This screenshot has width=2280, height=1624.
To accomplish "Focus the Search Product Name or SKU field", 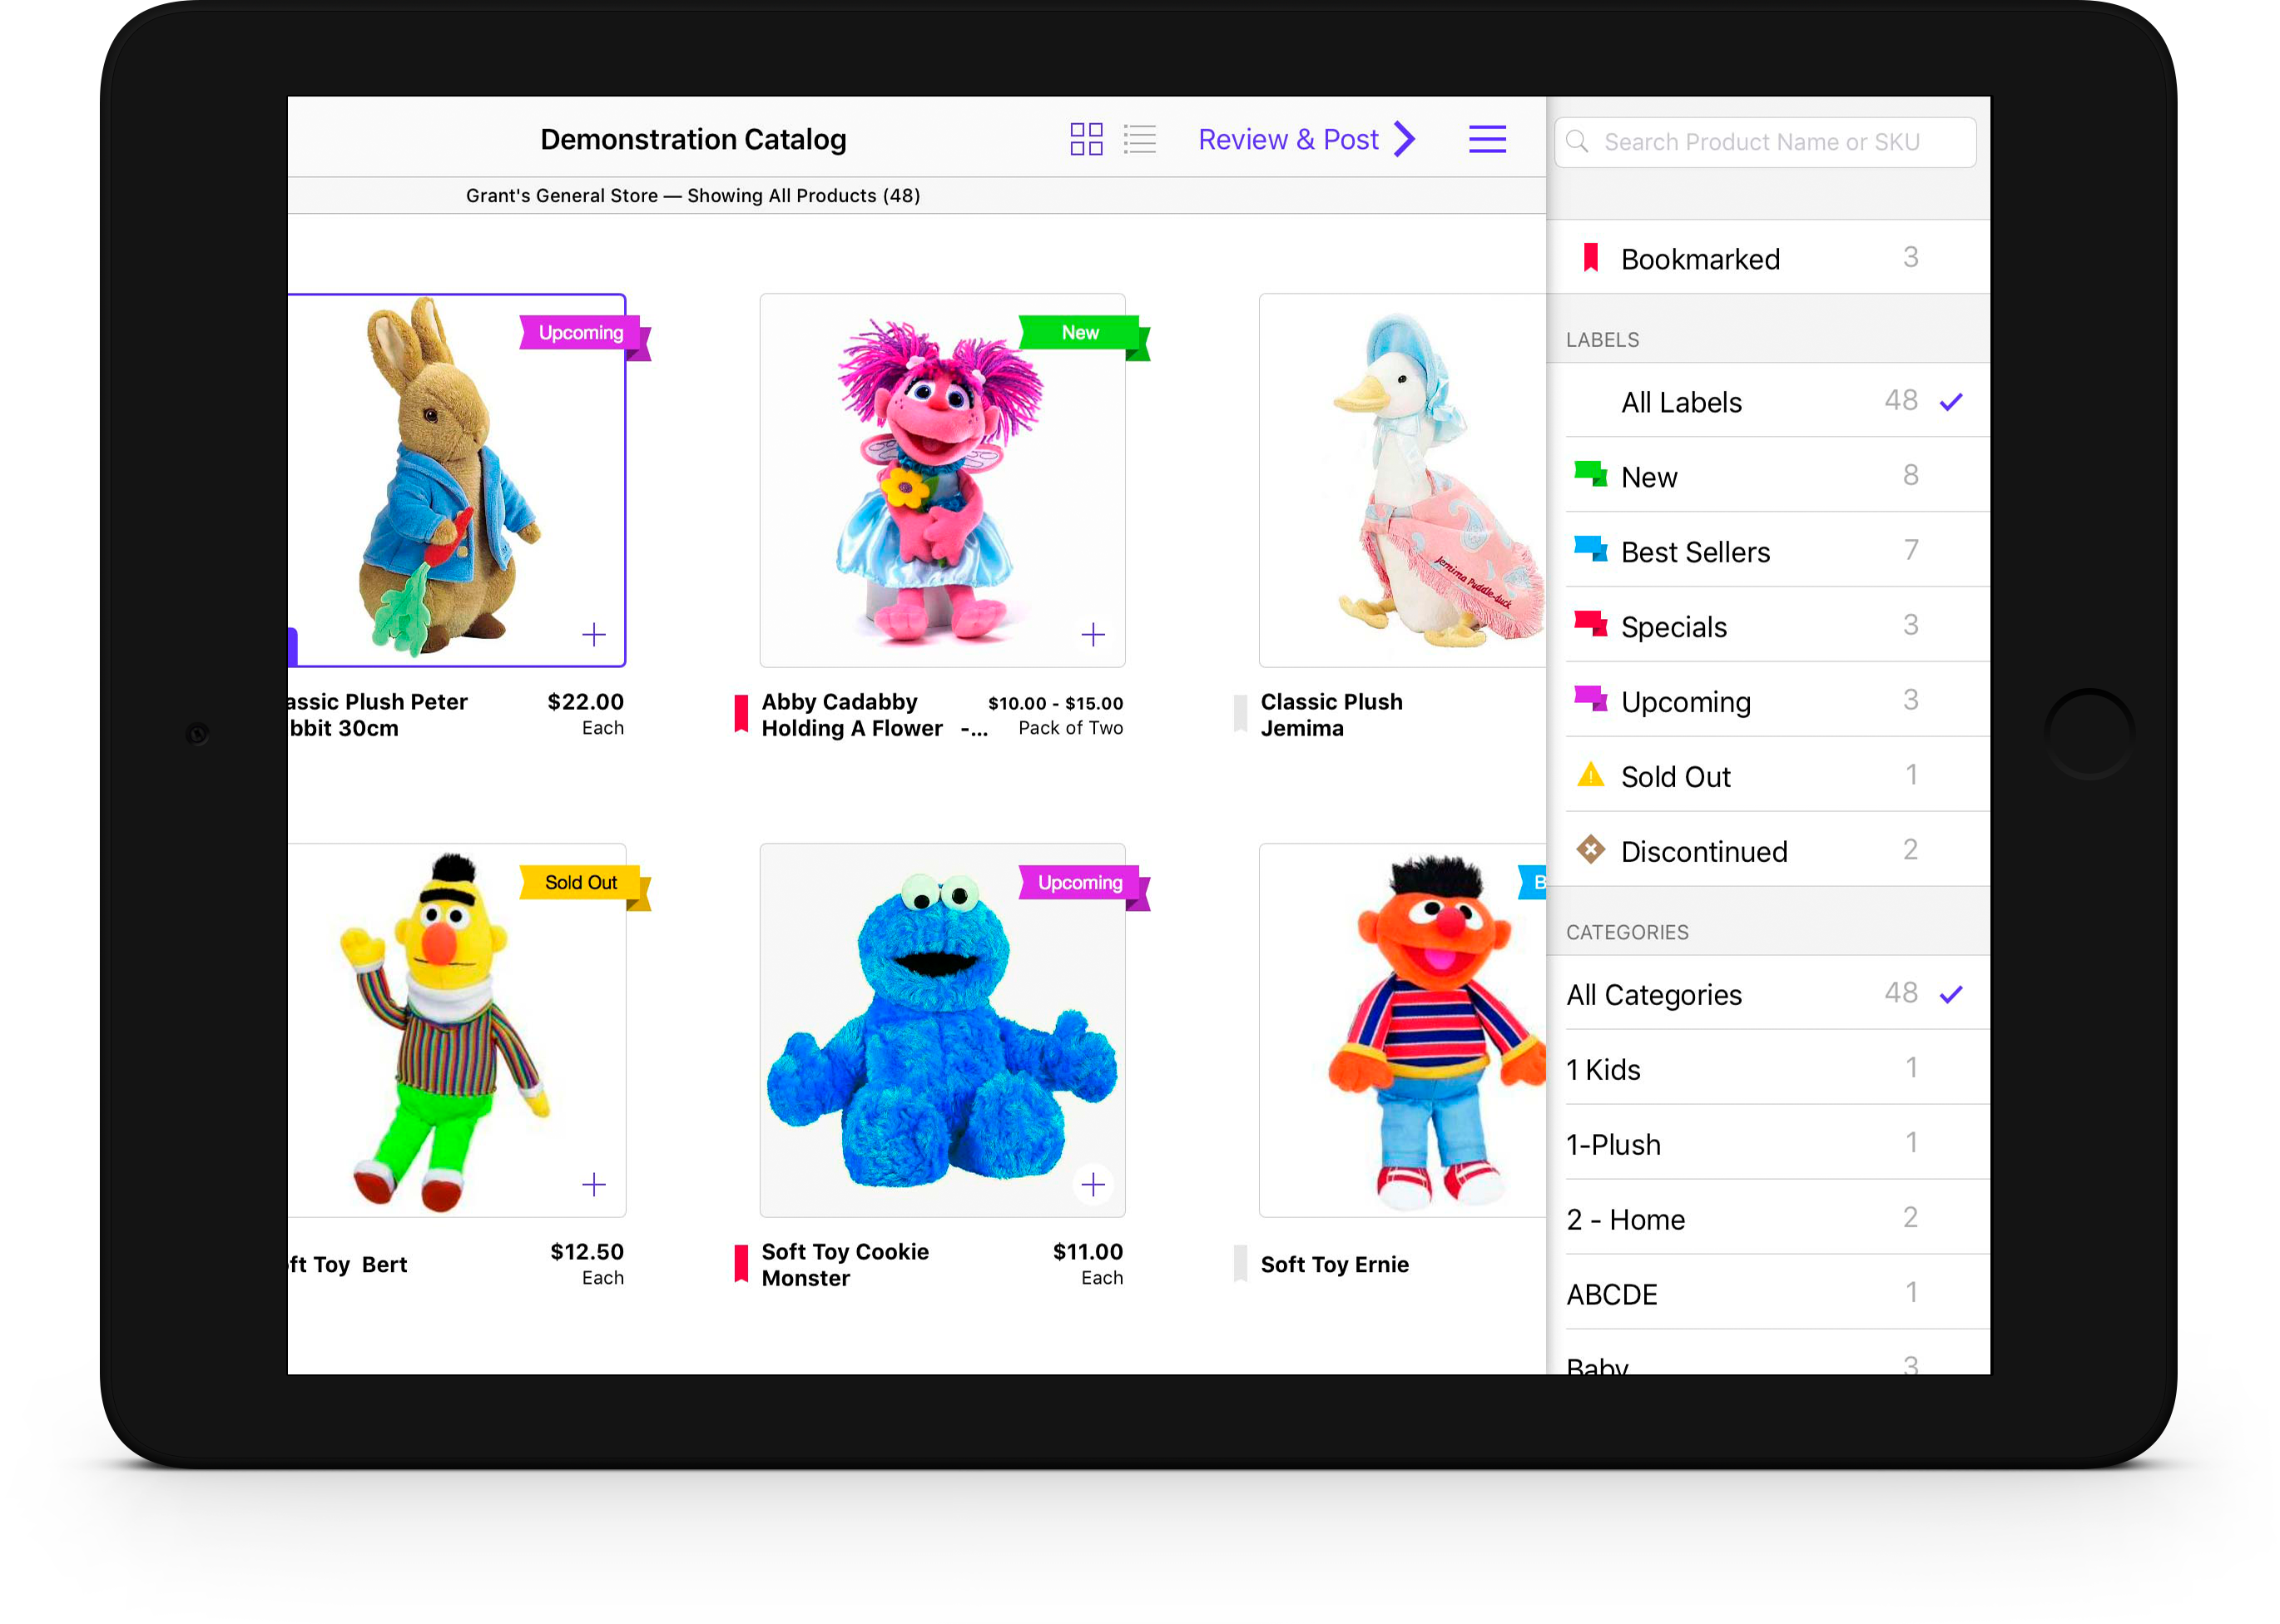I will click(1765, 142).
